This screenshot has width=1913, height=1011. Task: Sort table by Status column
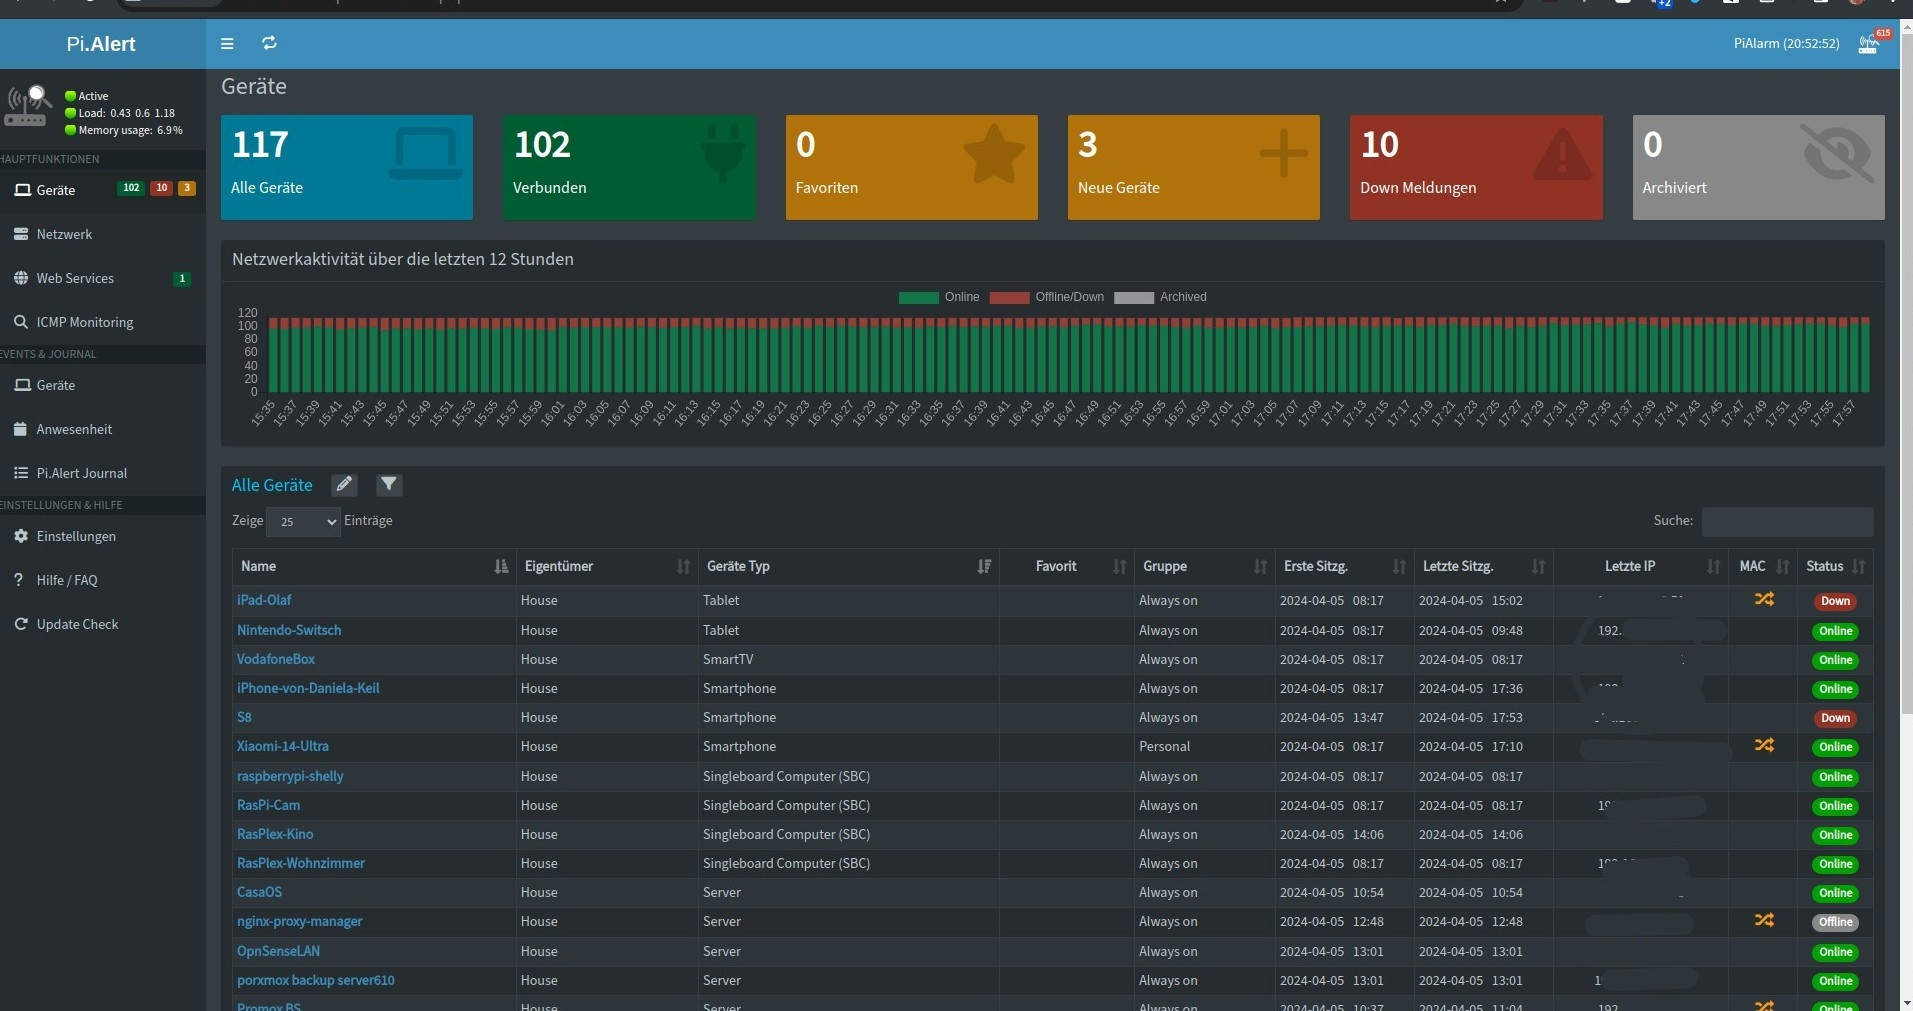[1835, 566]
